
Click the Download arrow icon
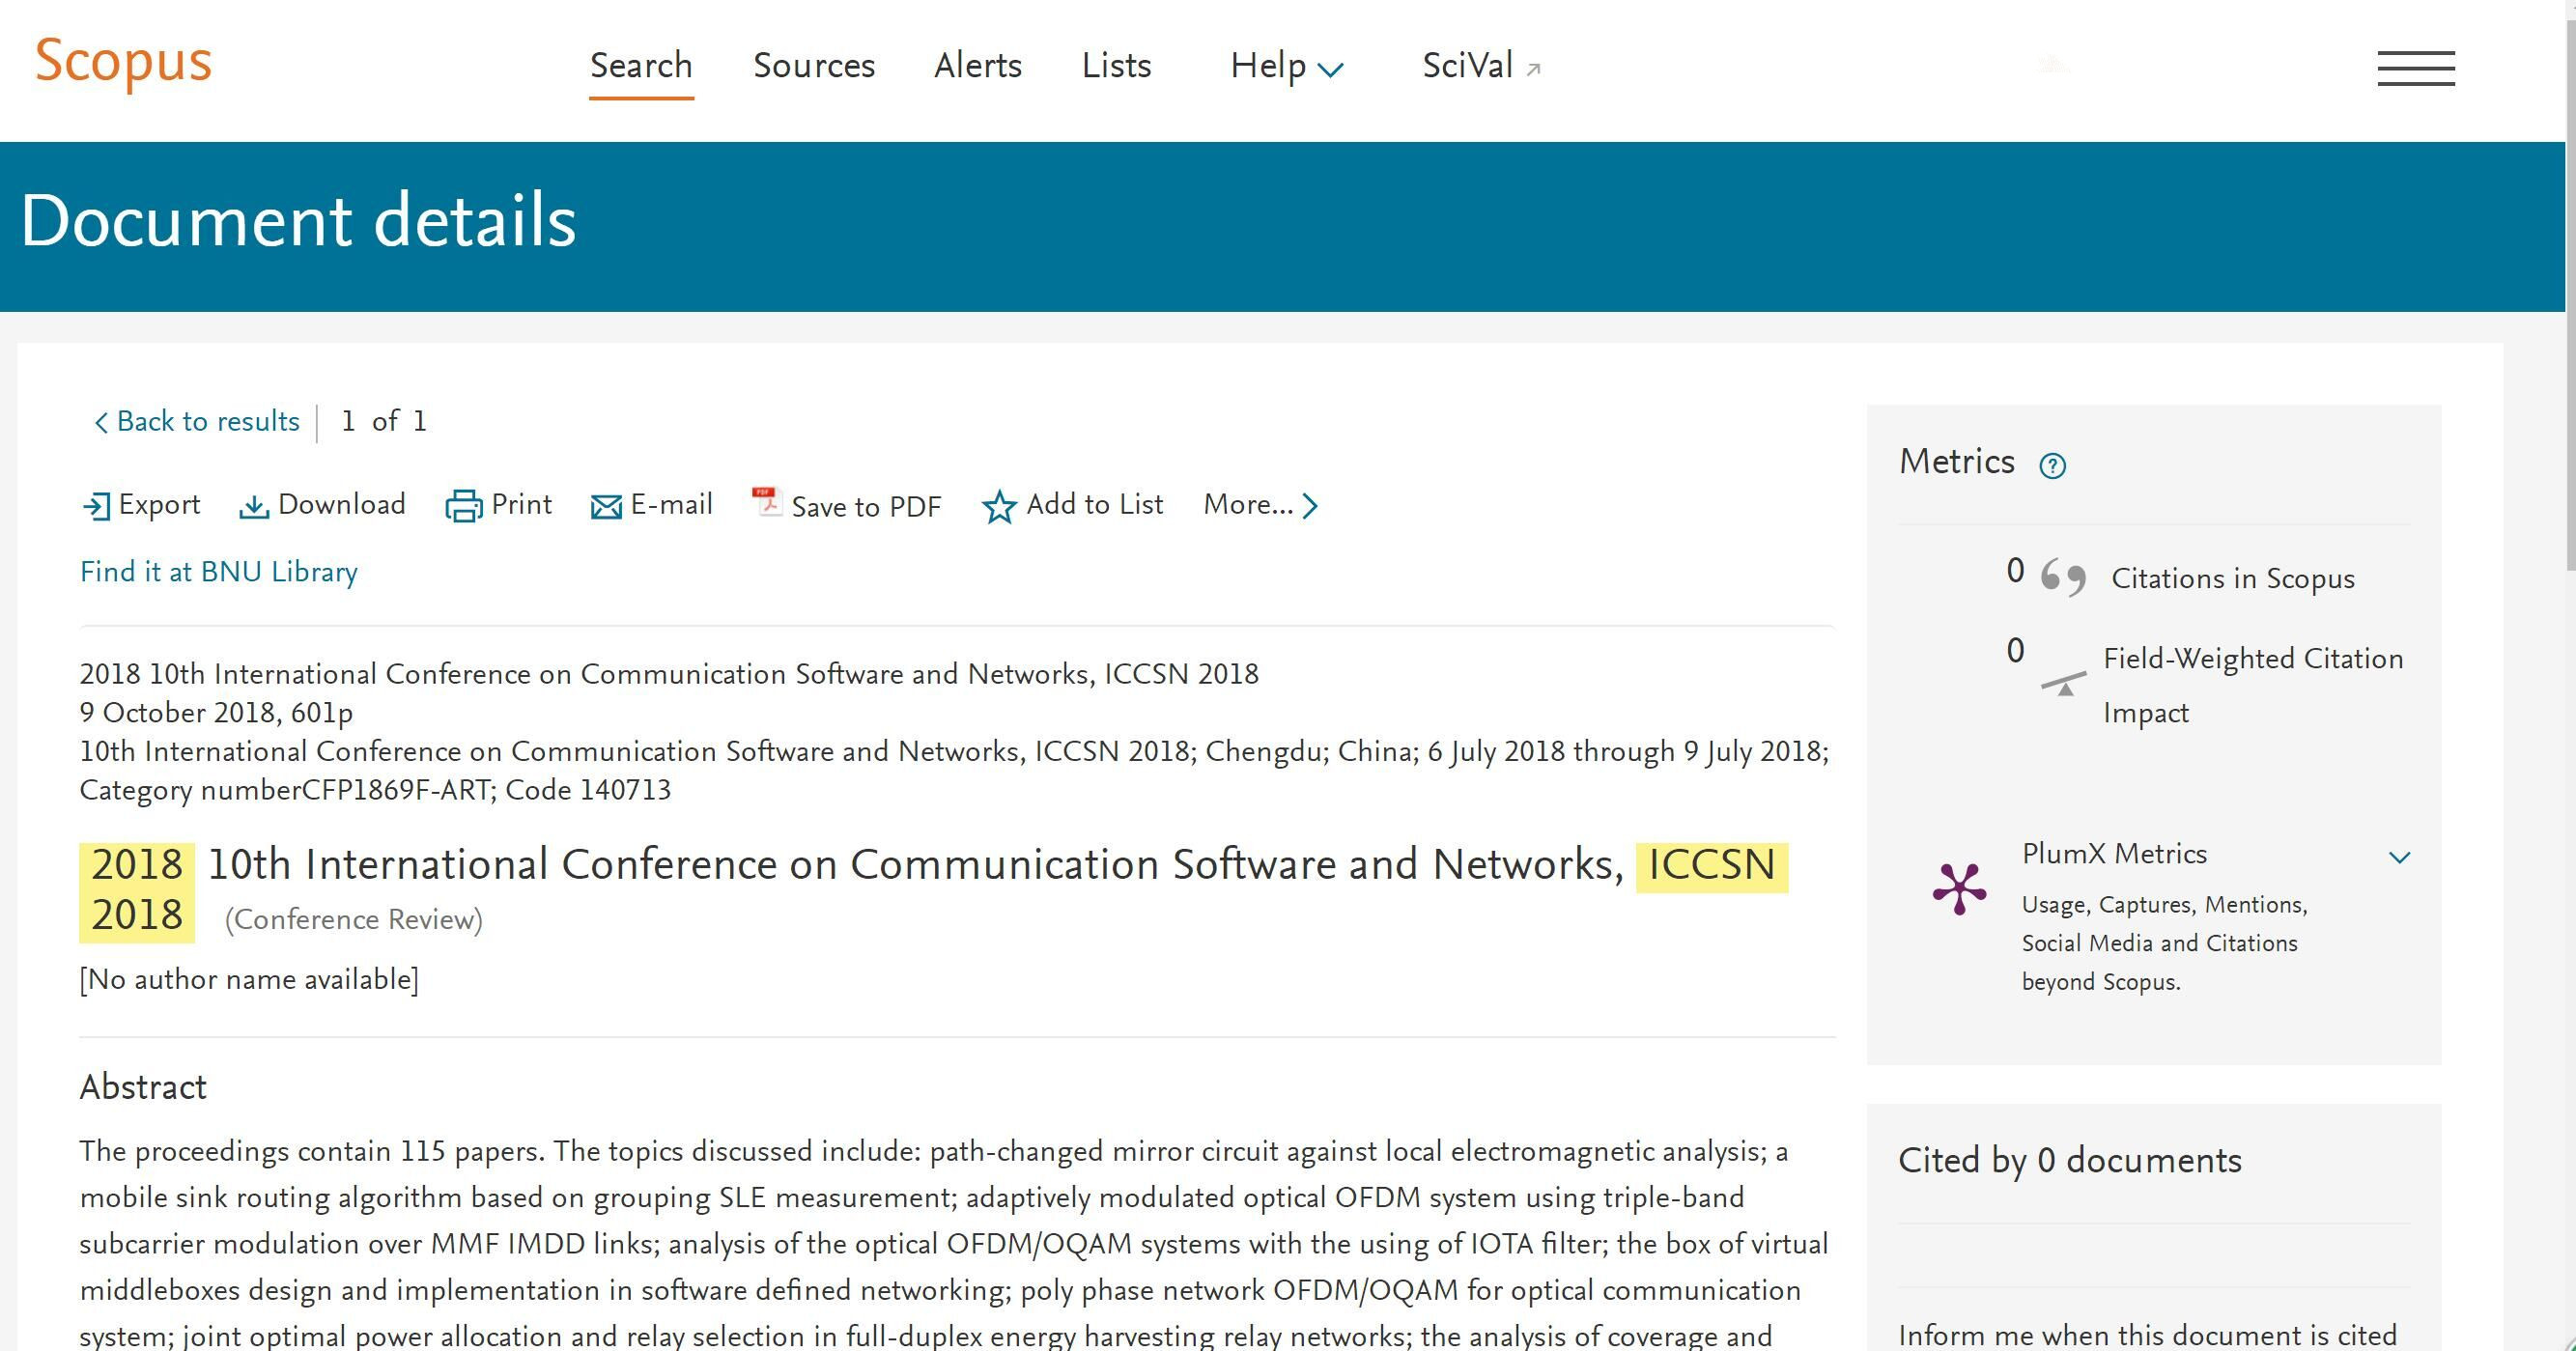click(x=254, y=507)
